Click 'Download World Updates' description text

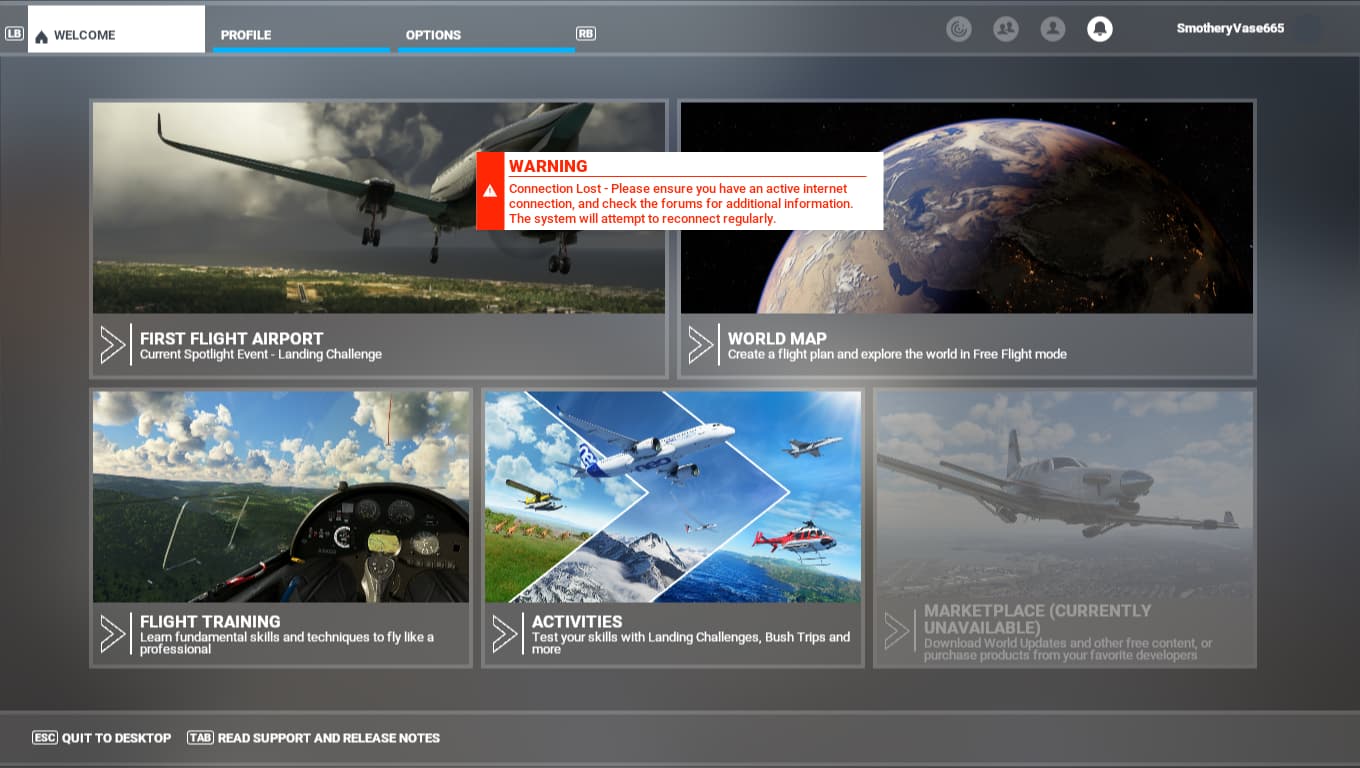1068,649
